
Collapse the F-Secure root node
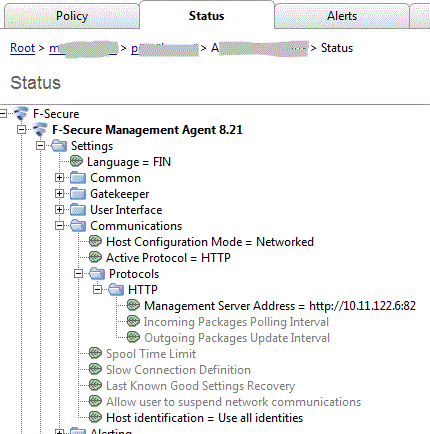(x=3, y=114)
